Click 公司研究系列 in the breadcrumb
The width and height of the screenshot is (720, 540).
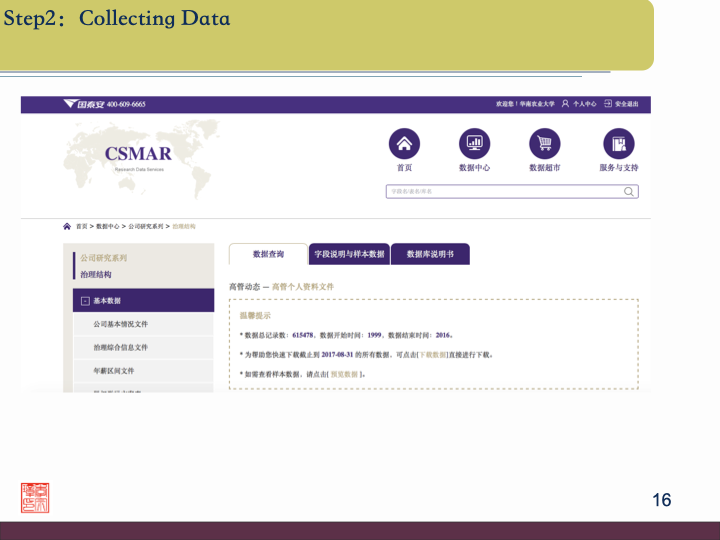coord(147,227)
